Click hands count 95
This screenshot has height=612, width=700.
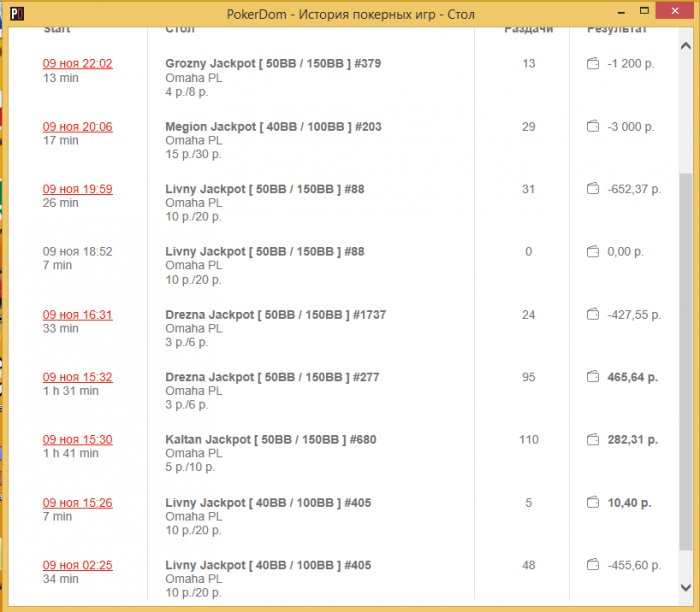click(x=529, y=377)
